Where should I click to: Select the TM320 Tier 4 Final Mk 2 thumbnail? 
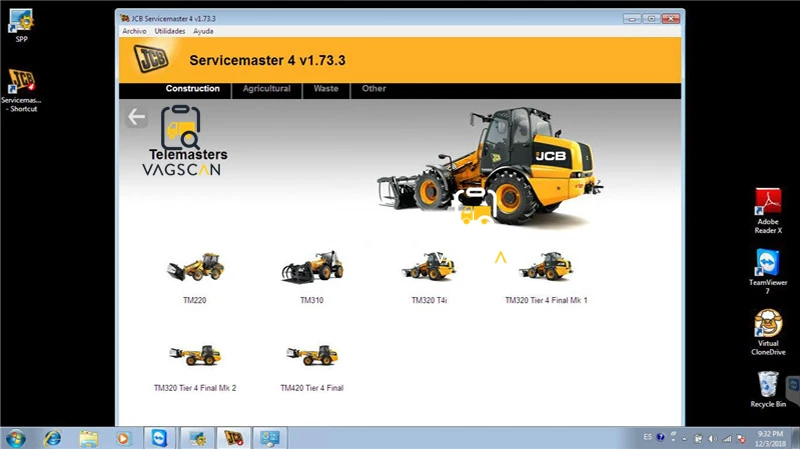click(x=195, y=355)
